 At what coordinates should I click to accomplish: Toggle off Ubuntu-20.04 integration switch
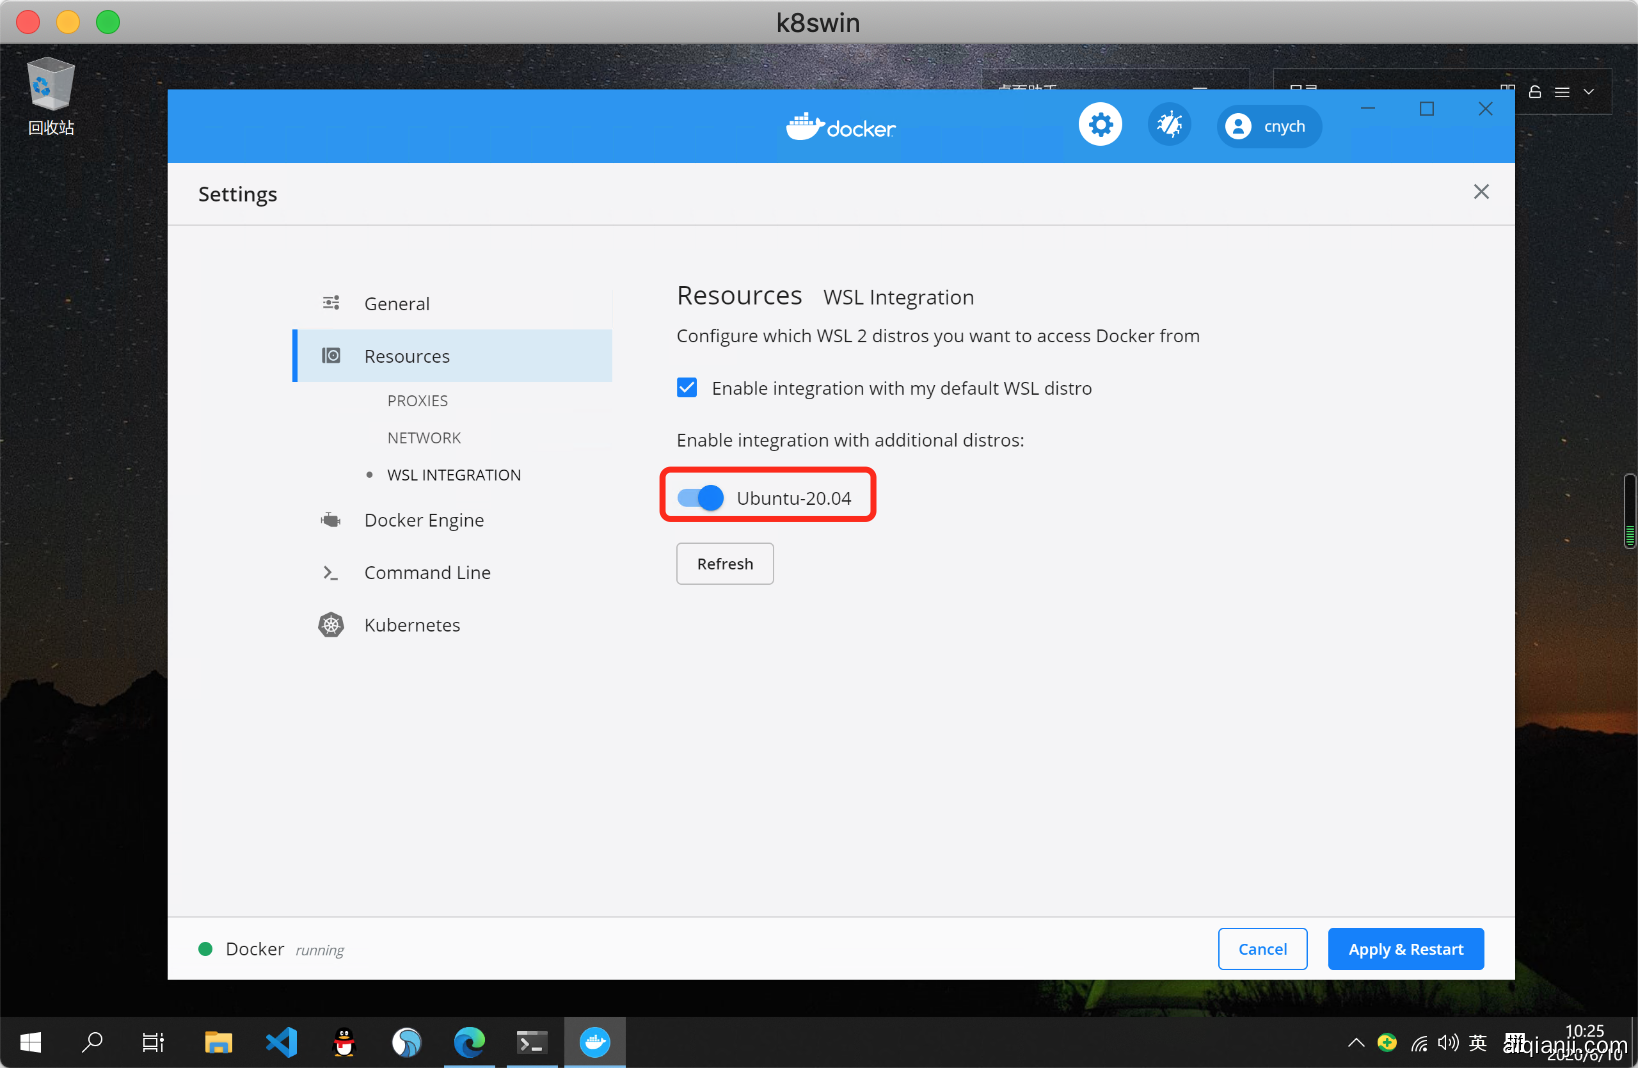tap(700, 498)
